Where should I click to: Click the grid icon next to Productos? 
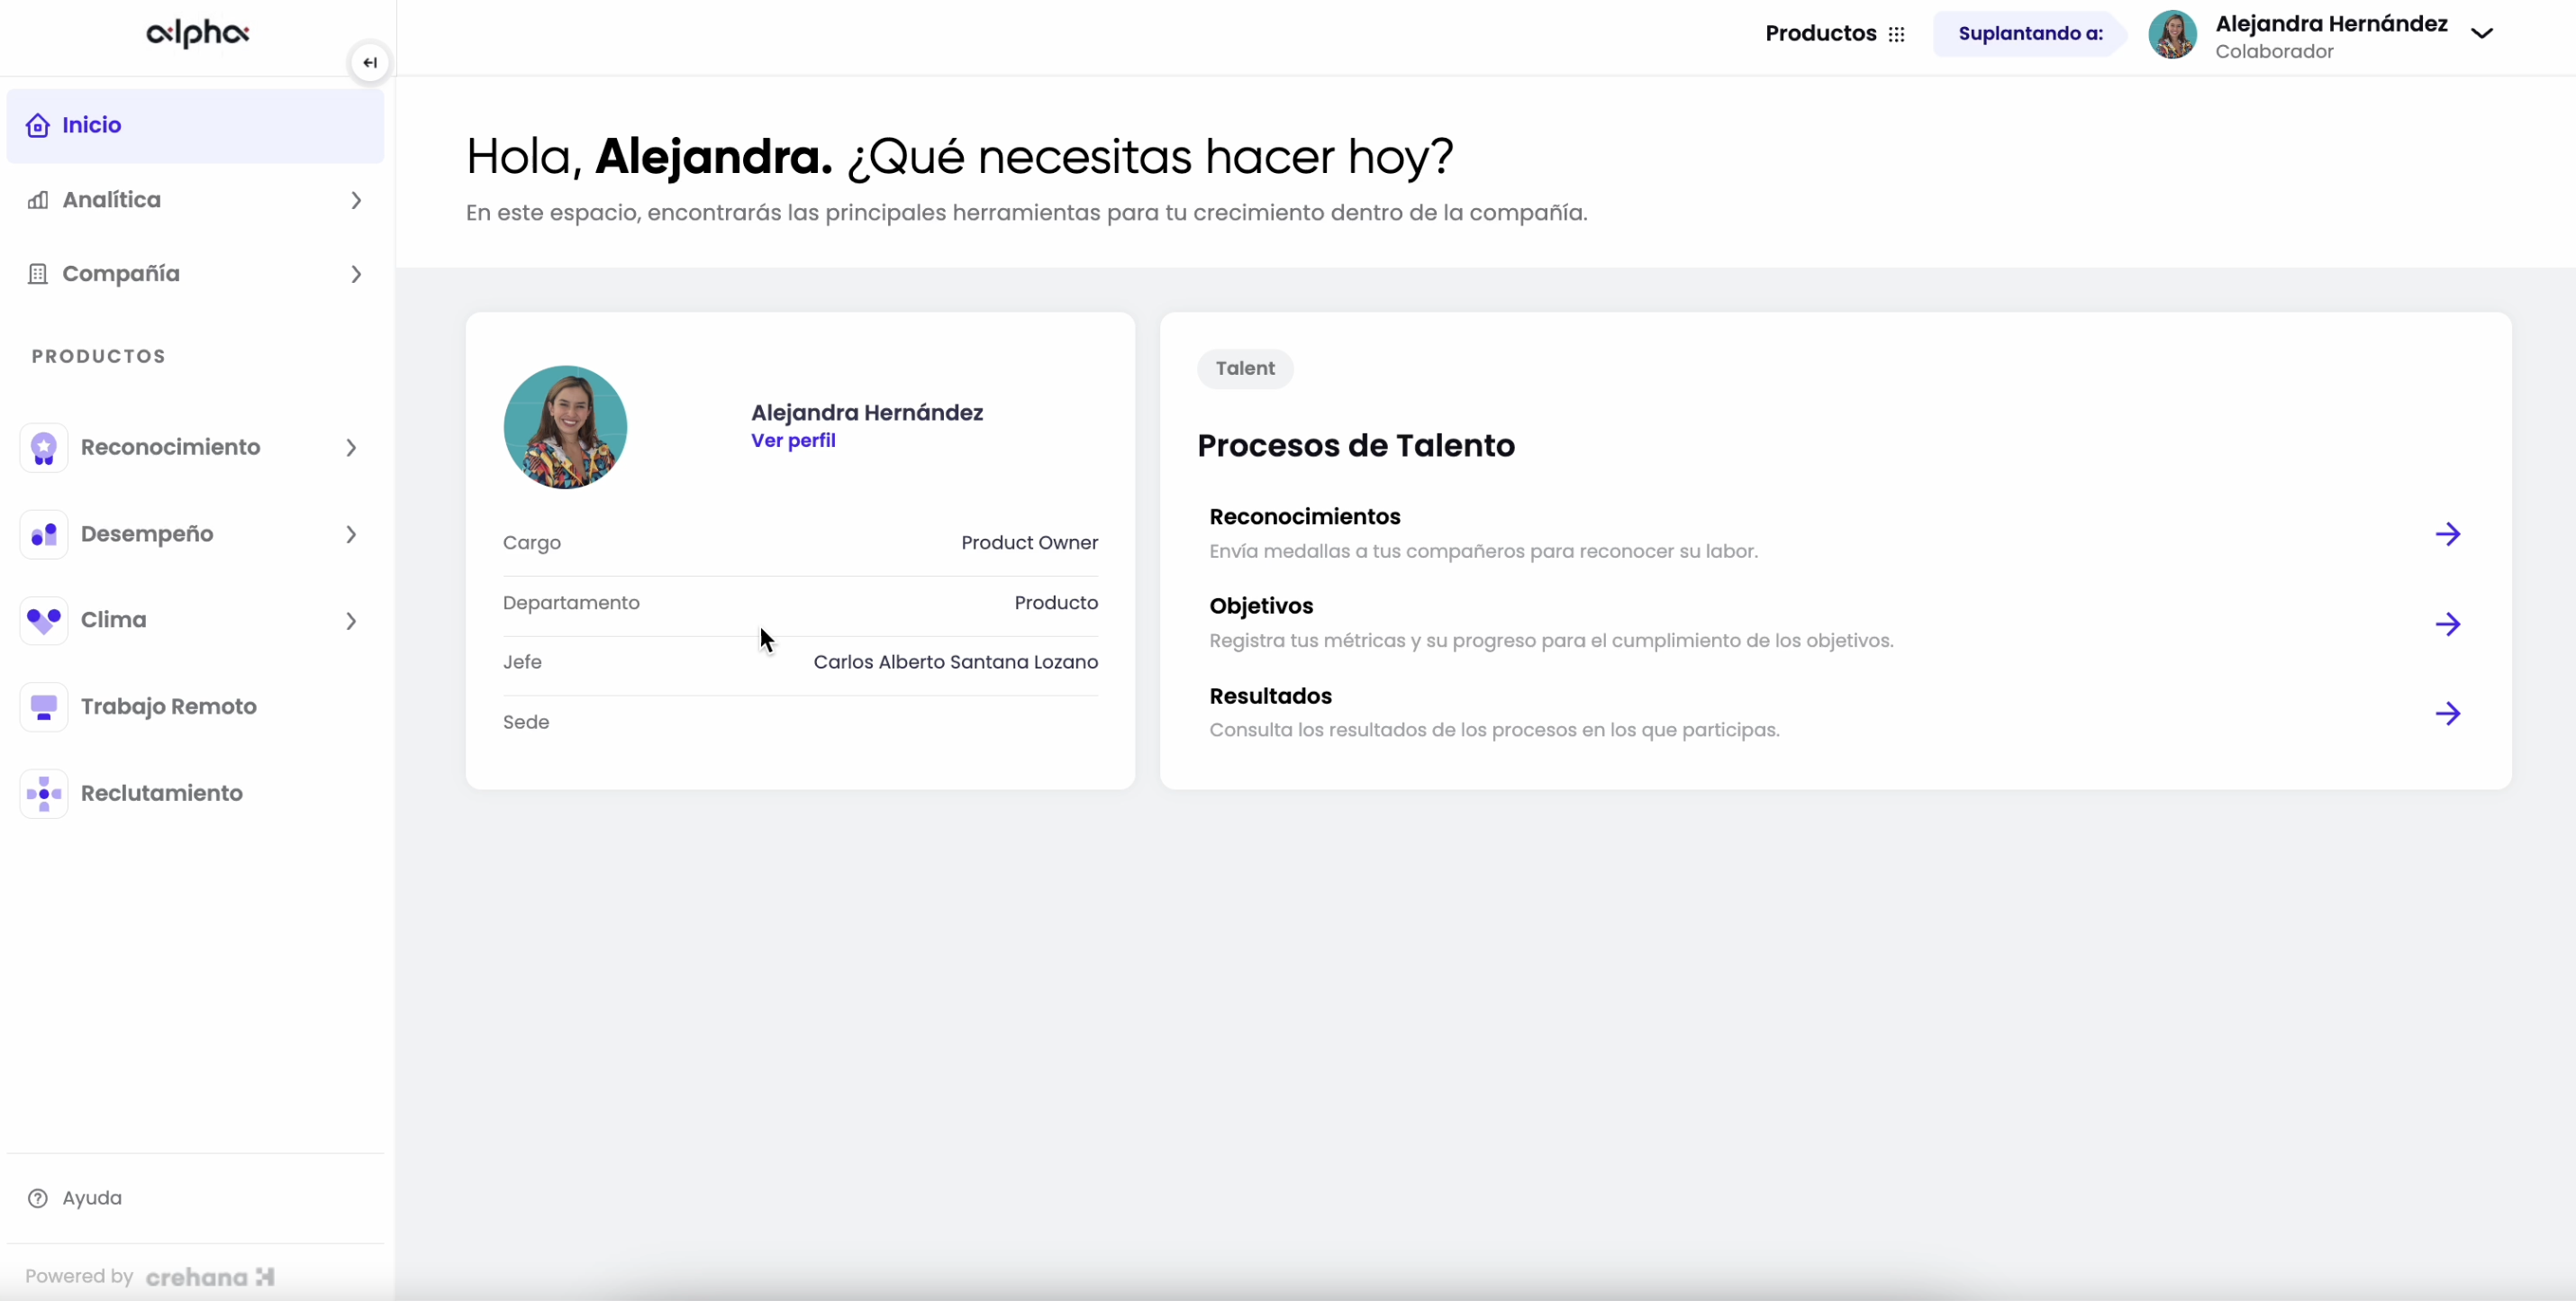coord(1898,33)
